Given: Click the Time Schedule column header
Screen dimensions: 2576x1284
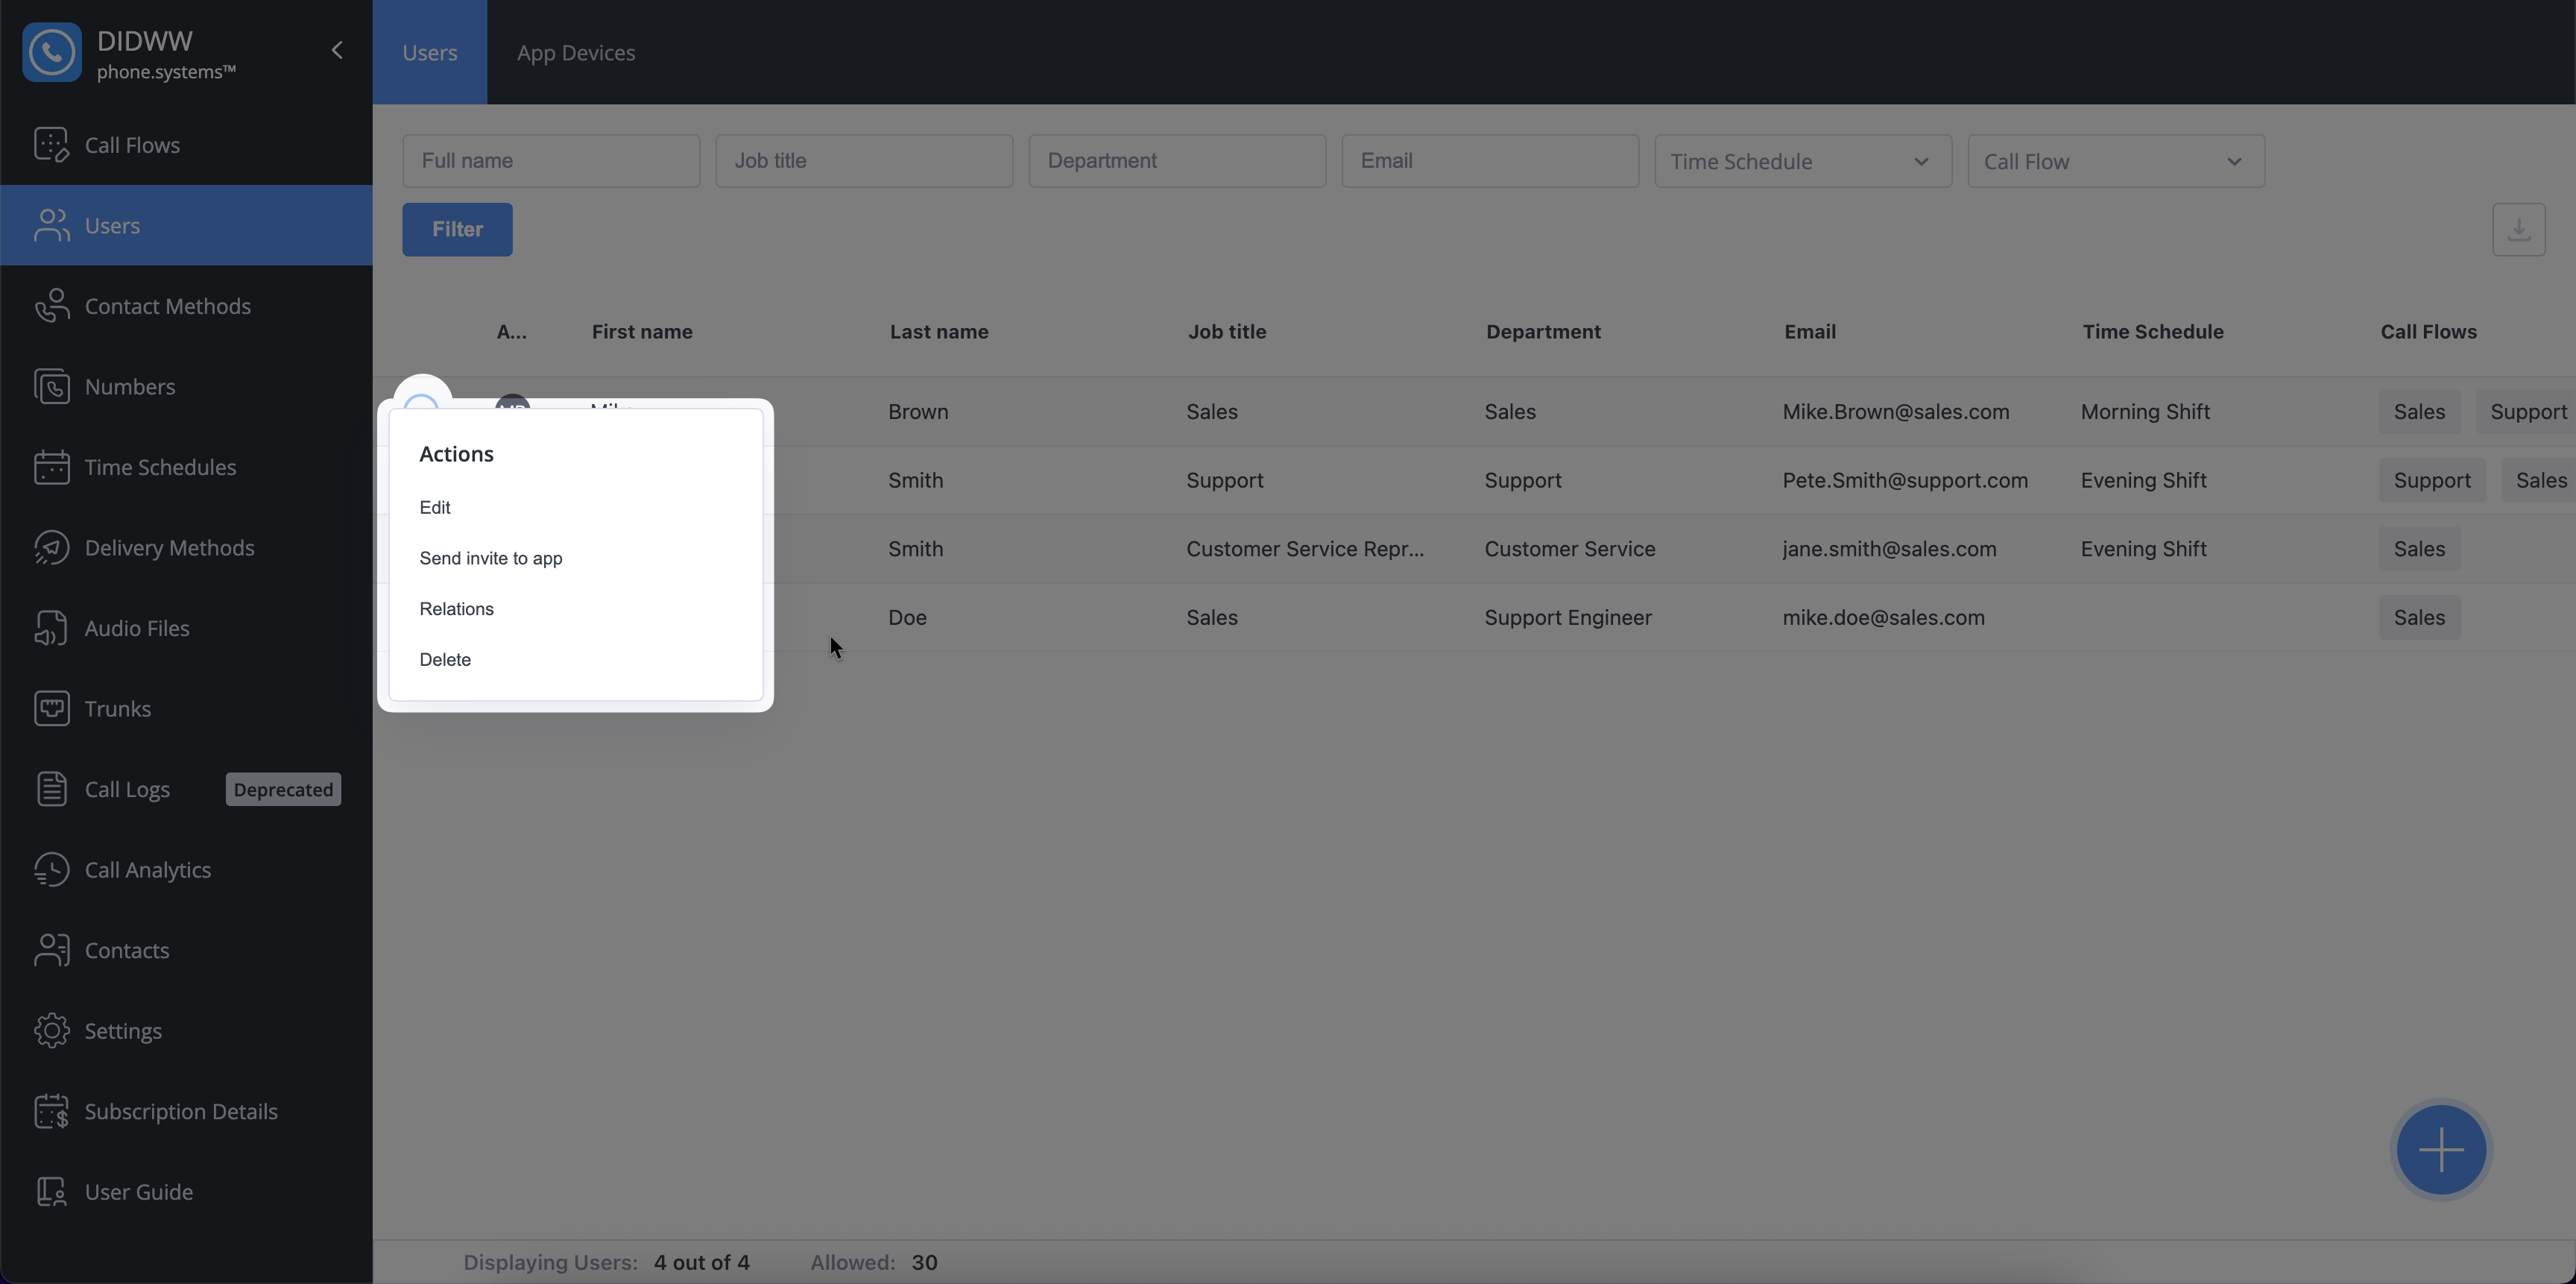Looking at the screenshot, I should 2153,332.
